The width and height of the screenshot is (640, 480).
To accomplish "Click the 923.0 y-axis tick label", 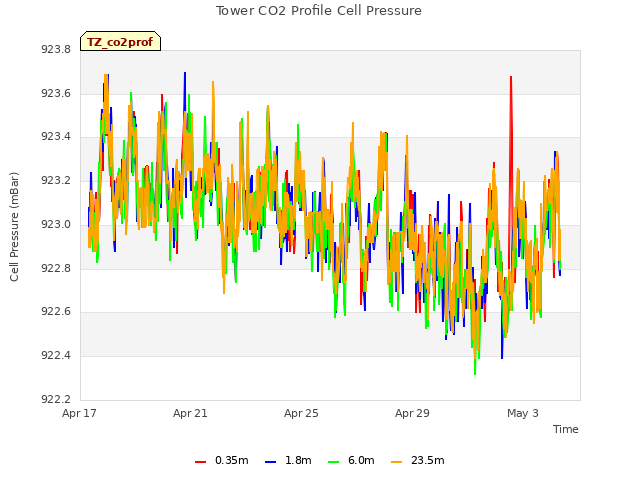I will pos(56,224).
